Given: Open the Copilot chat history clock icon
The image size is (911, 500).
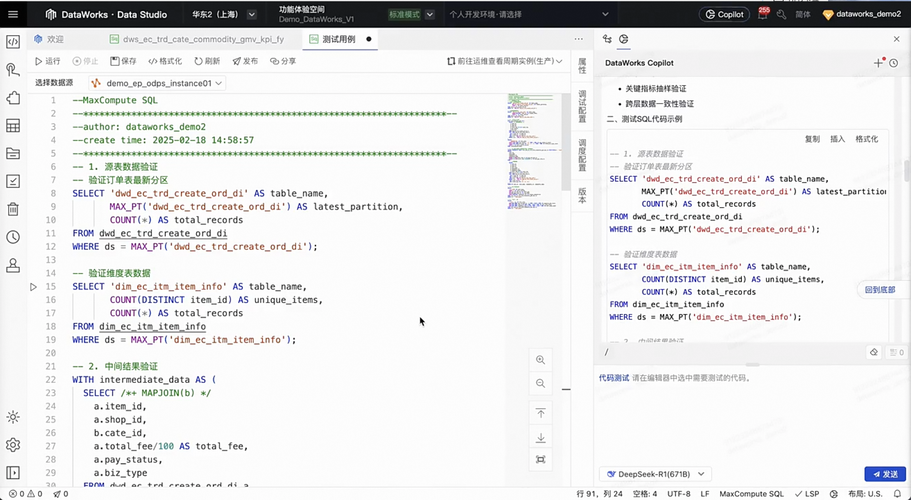Looking at the screenshot, I should coord(894,63).
